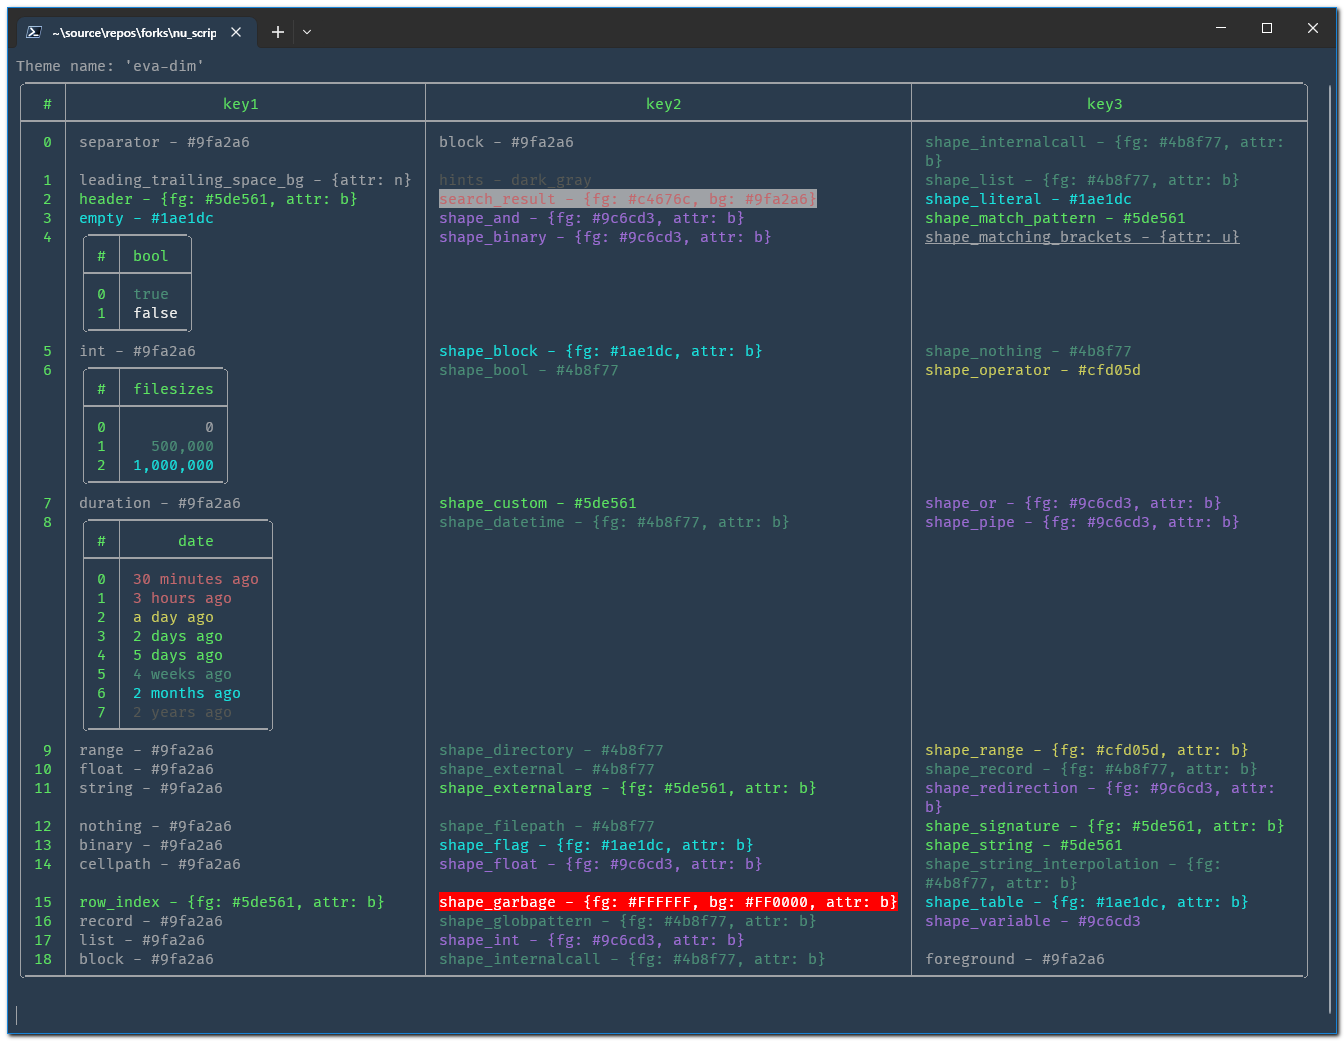The width and height of the screenshot is (1344, 1041).
Task: Click the key1 column header
Action: 241,104
